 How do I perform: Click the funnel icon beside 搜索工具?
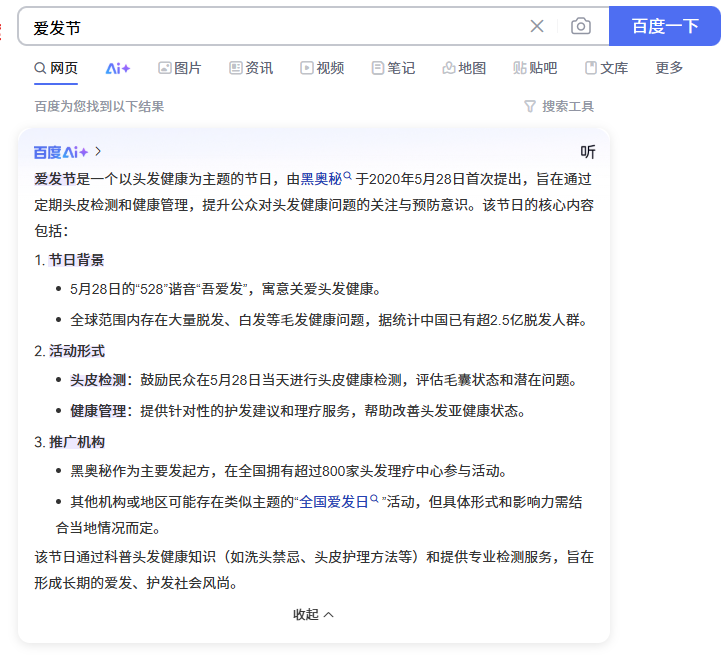[529, 107]
